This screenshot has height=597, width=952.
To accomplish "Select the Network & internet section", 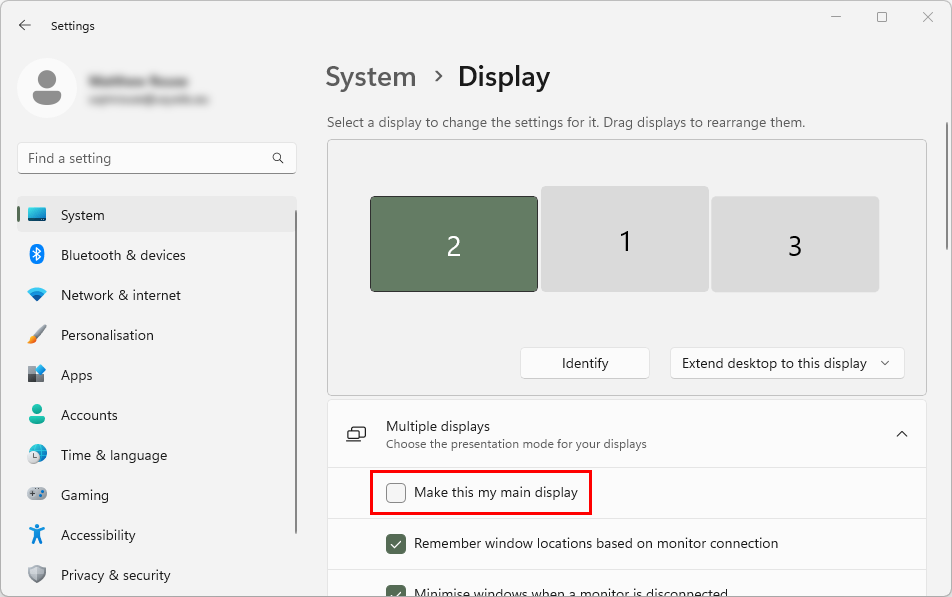I will [120, 295].
